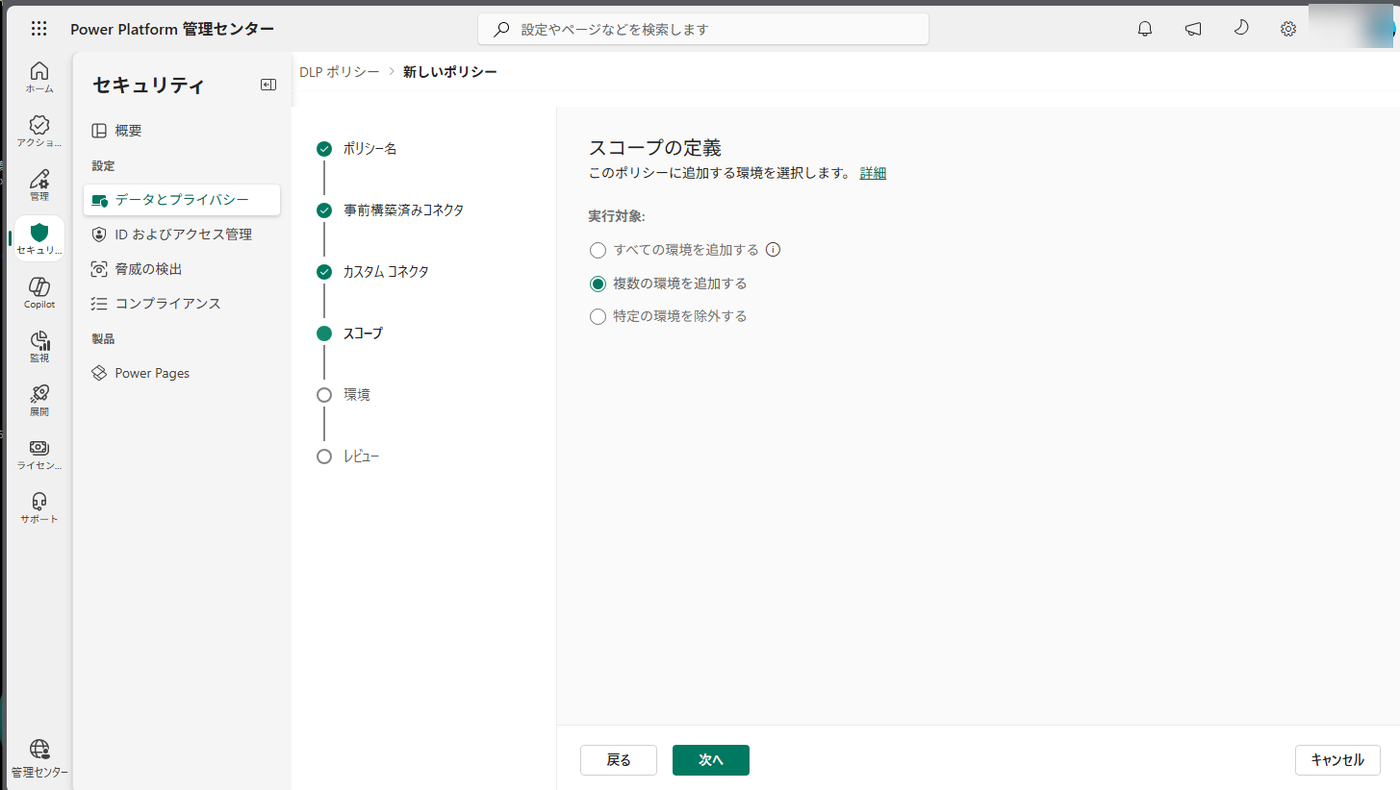The width and height of the screenshot is (1400, 790).
Task: Open 展開 rocket in left rail
Action: coord(39,401)
